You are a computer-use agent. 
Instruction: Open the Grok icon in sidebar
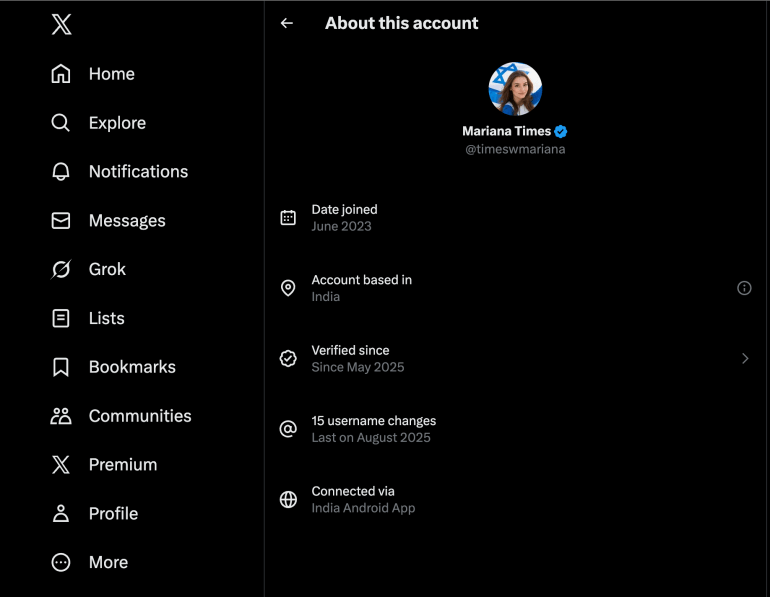61,270
